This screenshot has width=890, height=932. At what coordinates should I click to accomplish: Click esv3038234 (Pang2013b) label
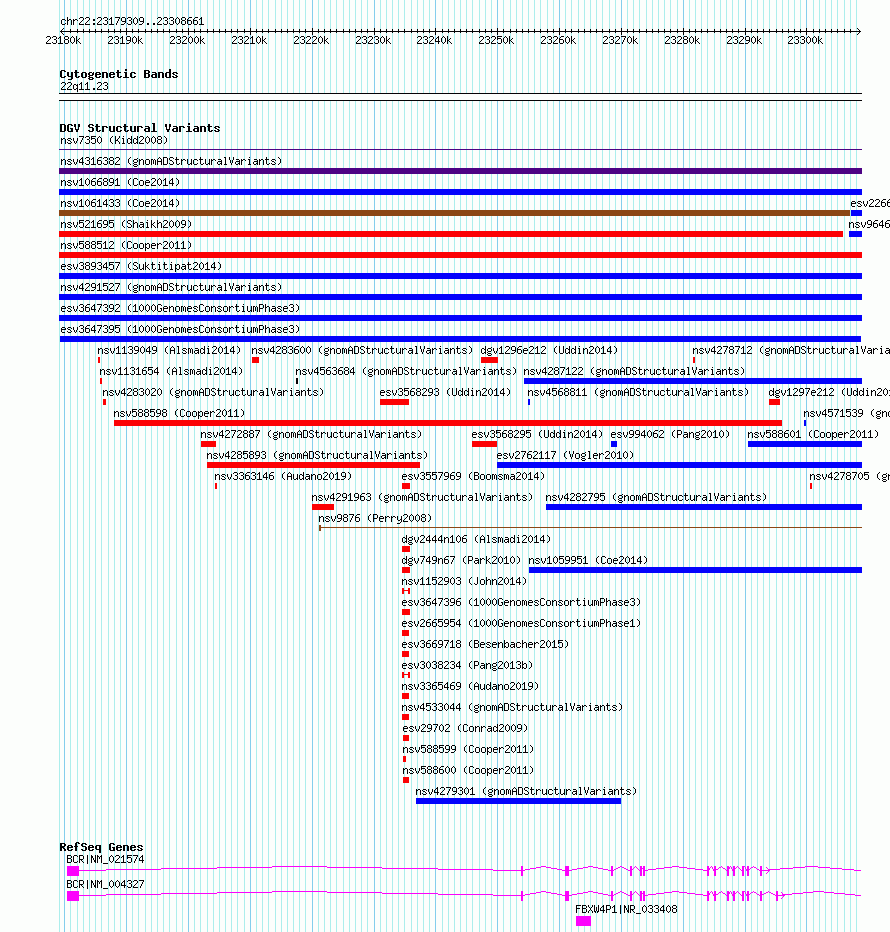(x=467, y=665)
